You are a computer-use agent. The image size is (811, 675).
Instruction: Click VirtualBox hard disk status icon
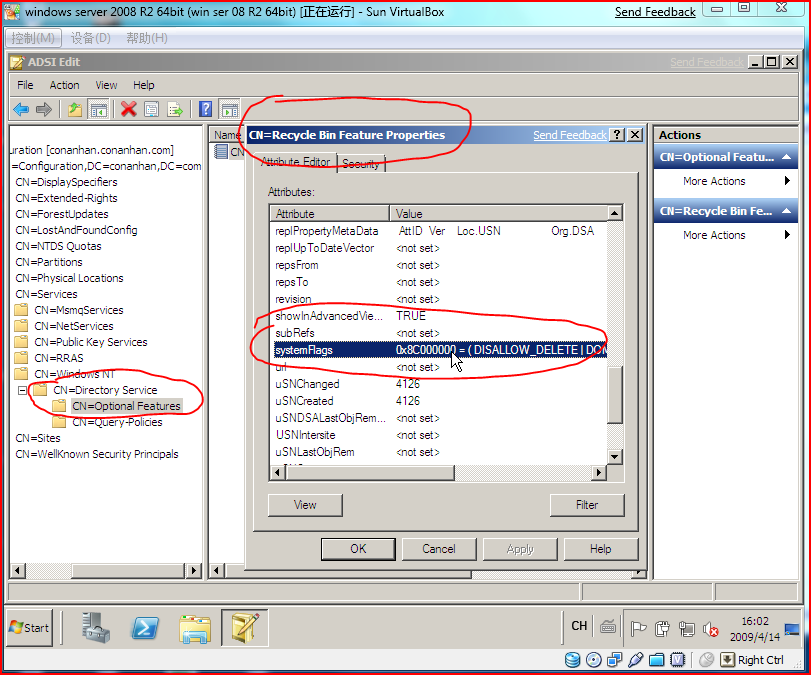572,660
